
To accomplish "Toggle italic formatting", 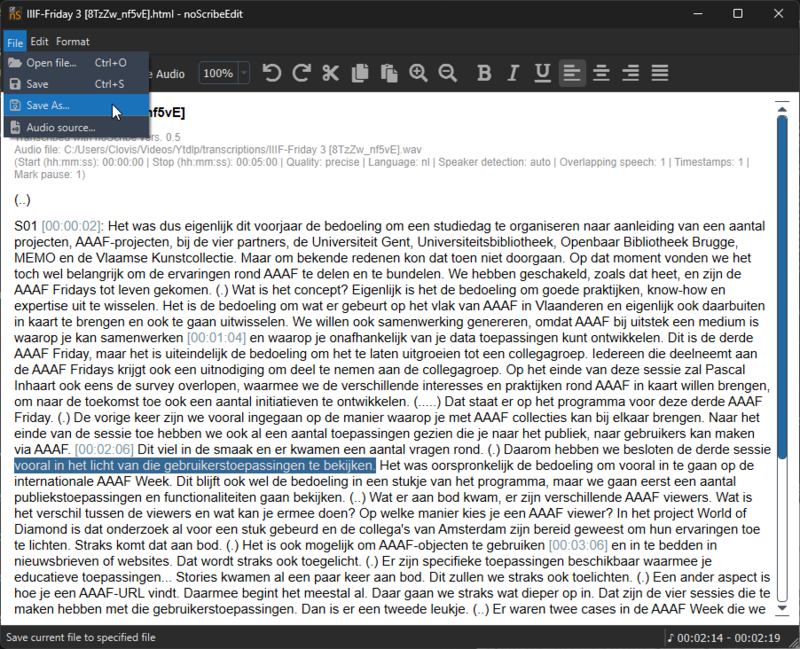I will [x=511, y=72].
